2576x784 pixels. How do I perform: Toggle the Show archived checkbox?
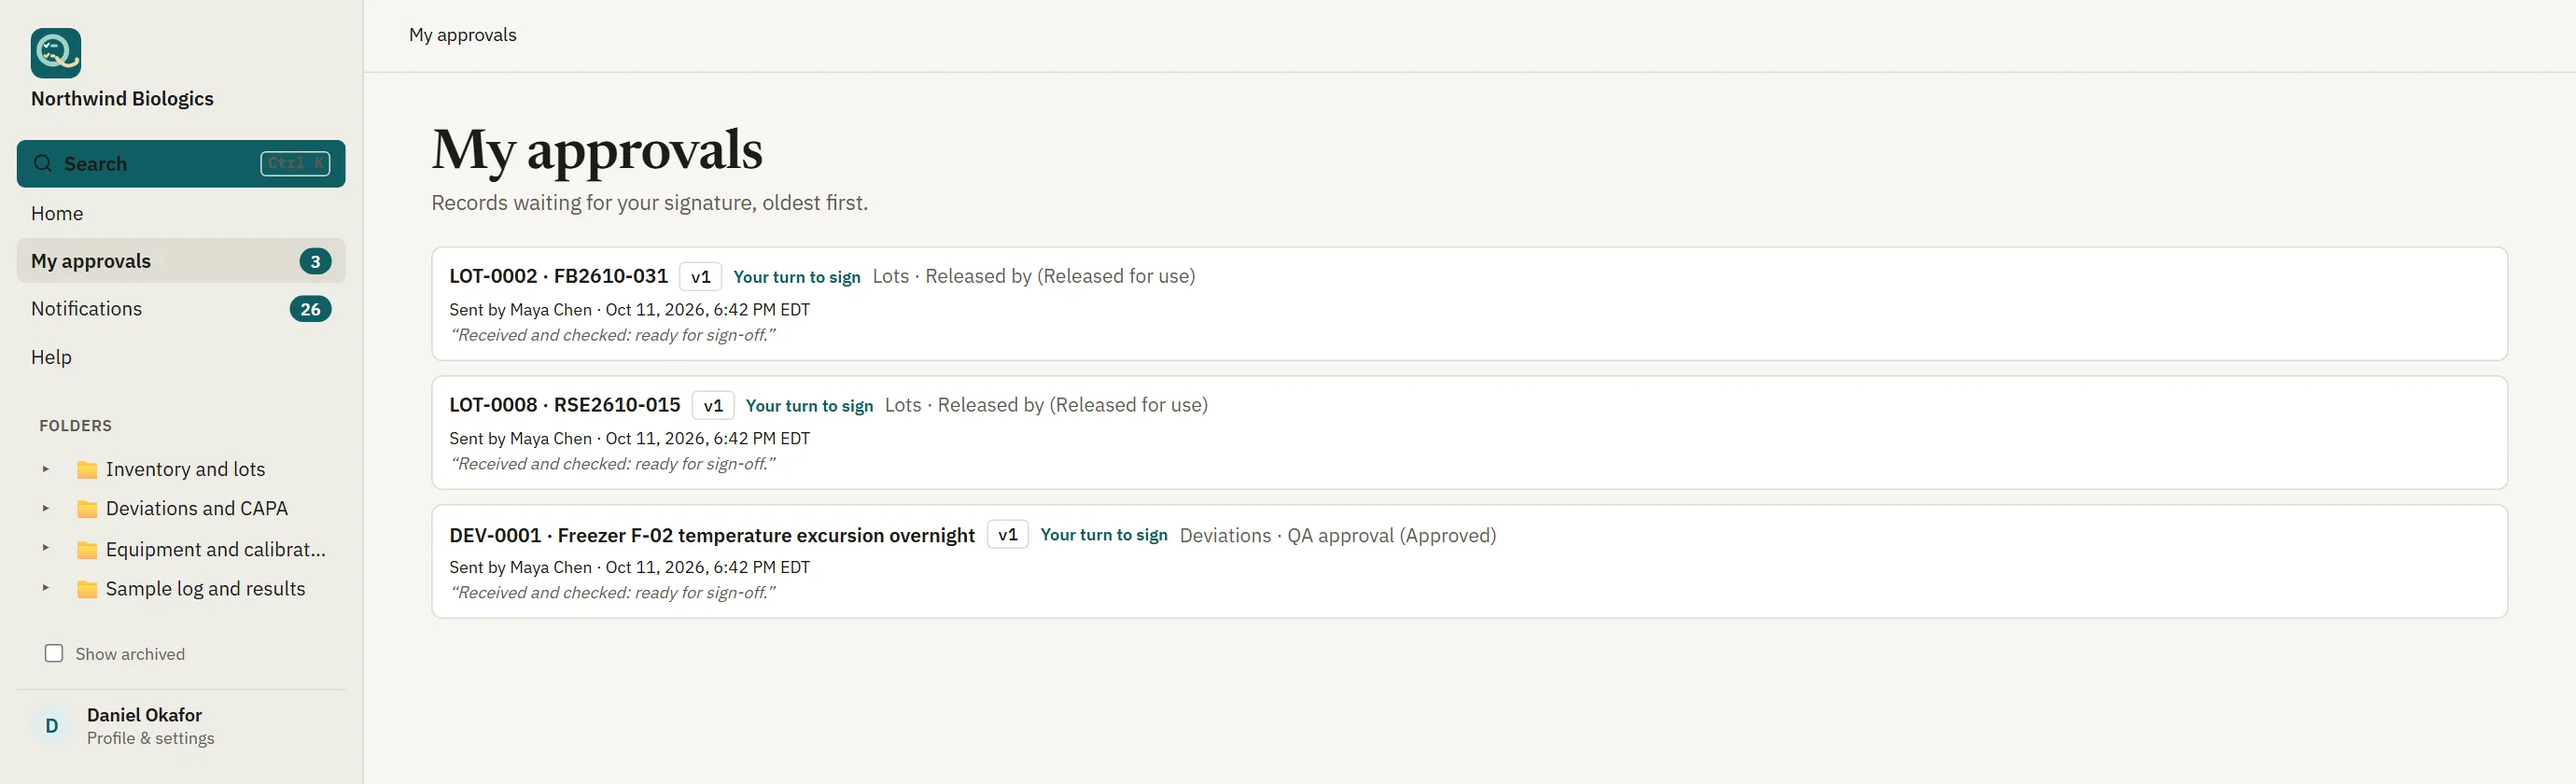click(54, 653)
